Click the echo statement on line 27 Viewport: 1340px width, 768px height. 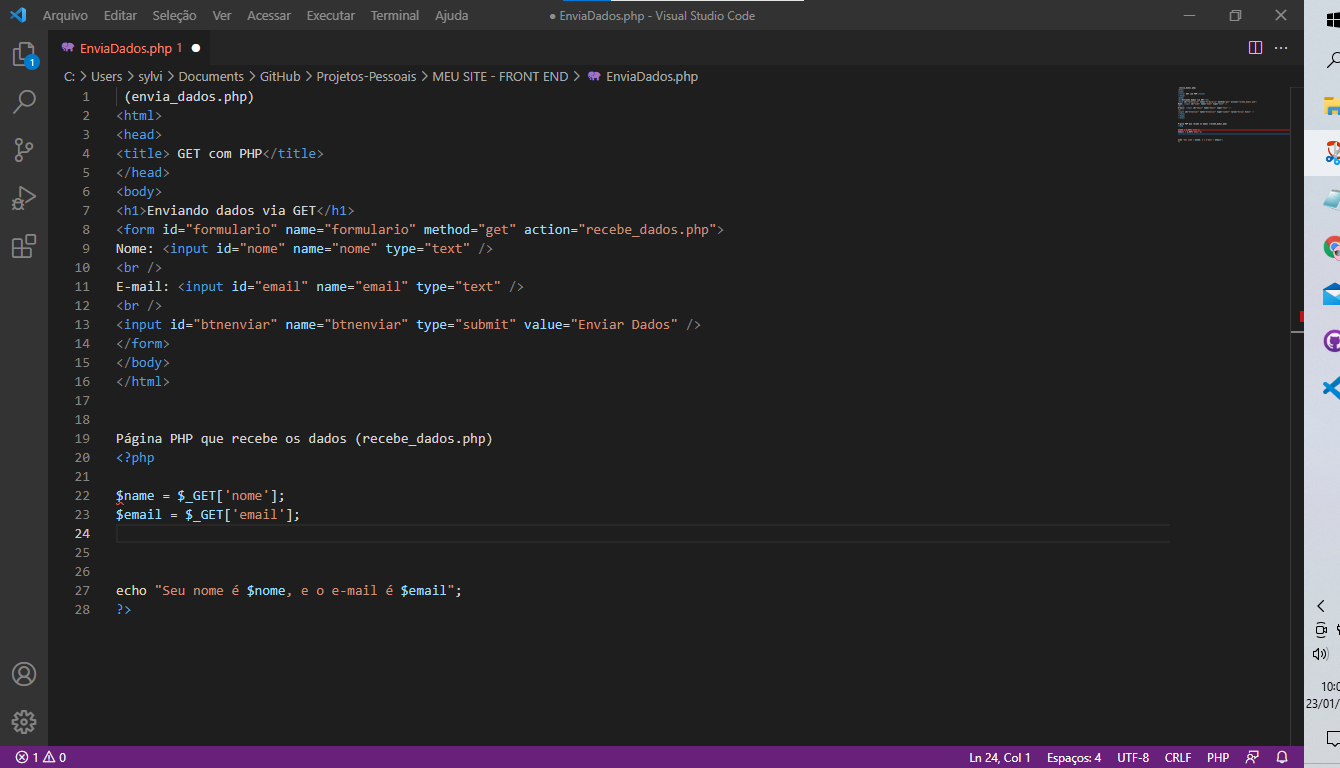(289, 591)
